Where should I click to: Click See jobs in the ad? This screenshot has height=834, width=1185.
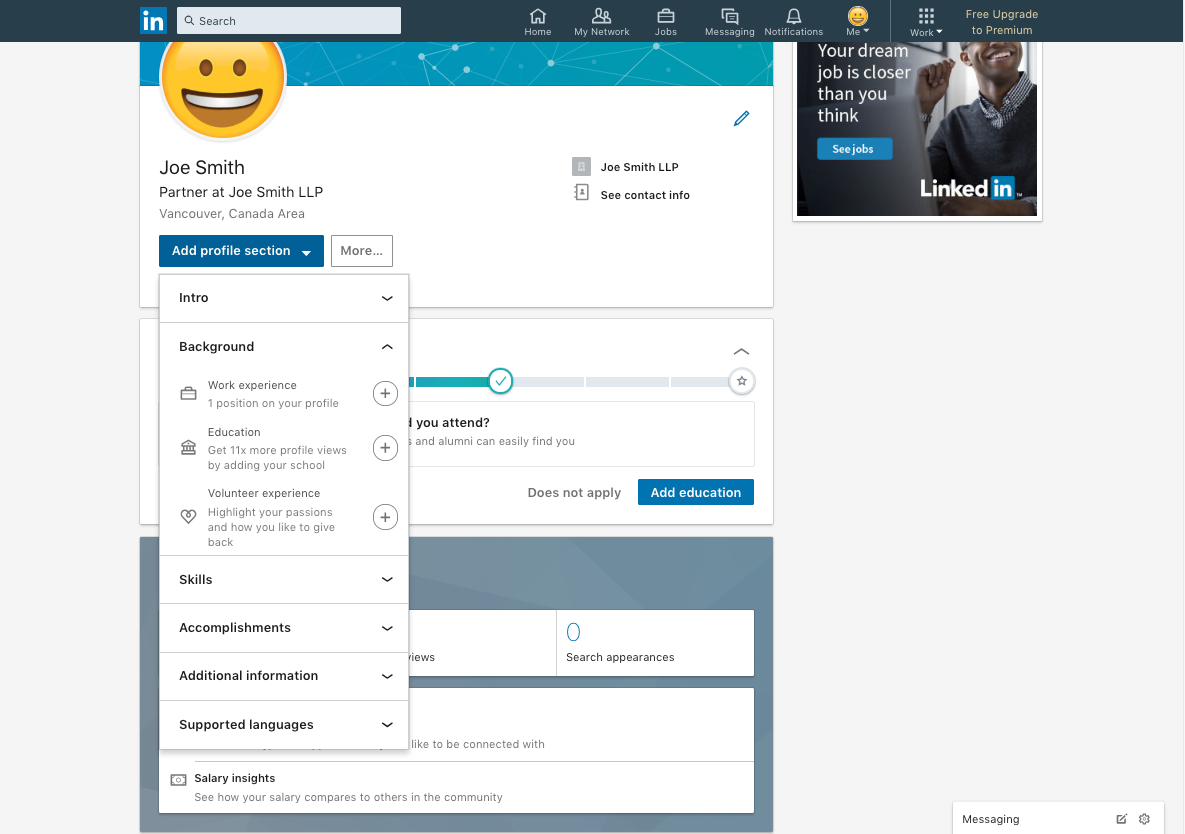(x=854, y=149)
